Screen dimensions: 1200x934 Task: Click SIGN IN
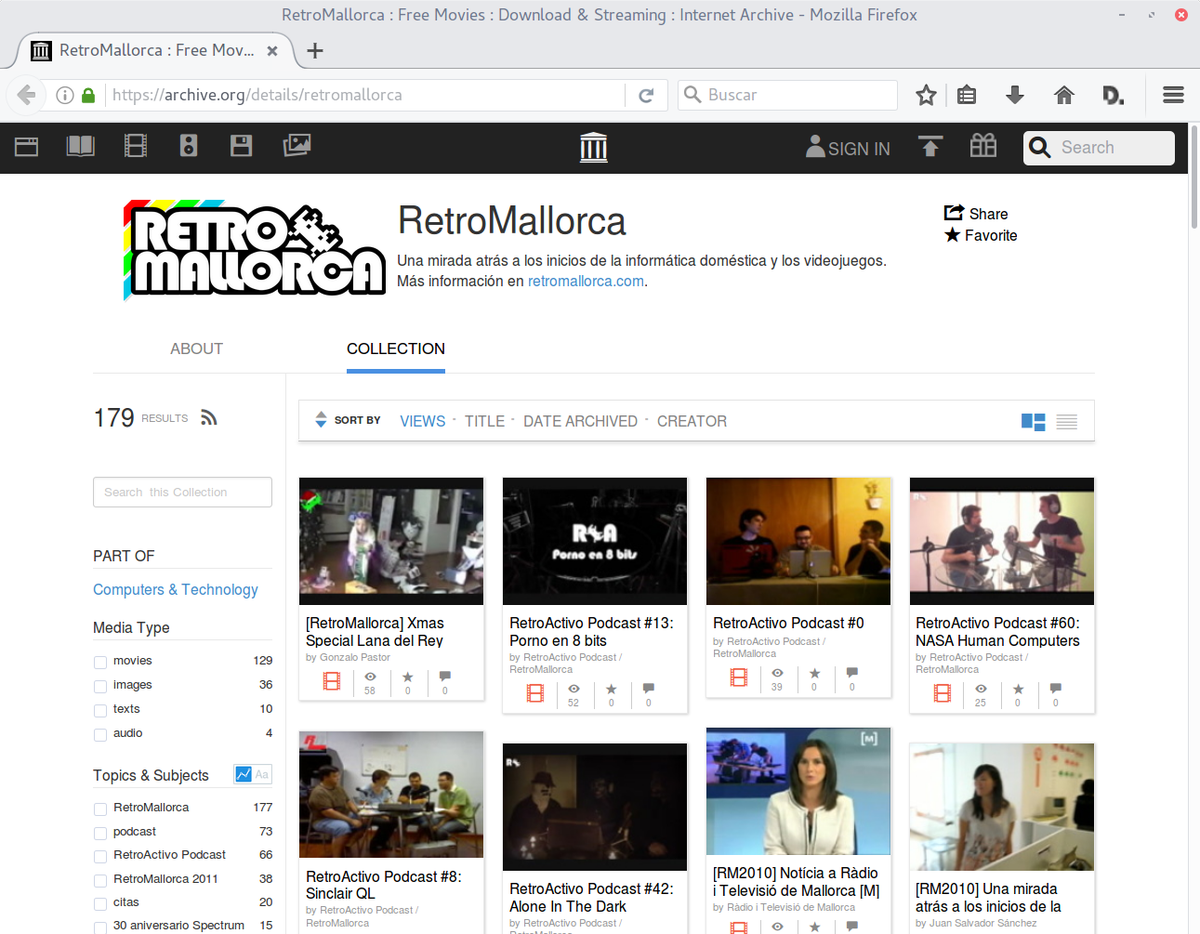[848, 148]
